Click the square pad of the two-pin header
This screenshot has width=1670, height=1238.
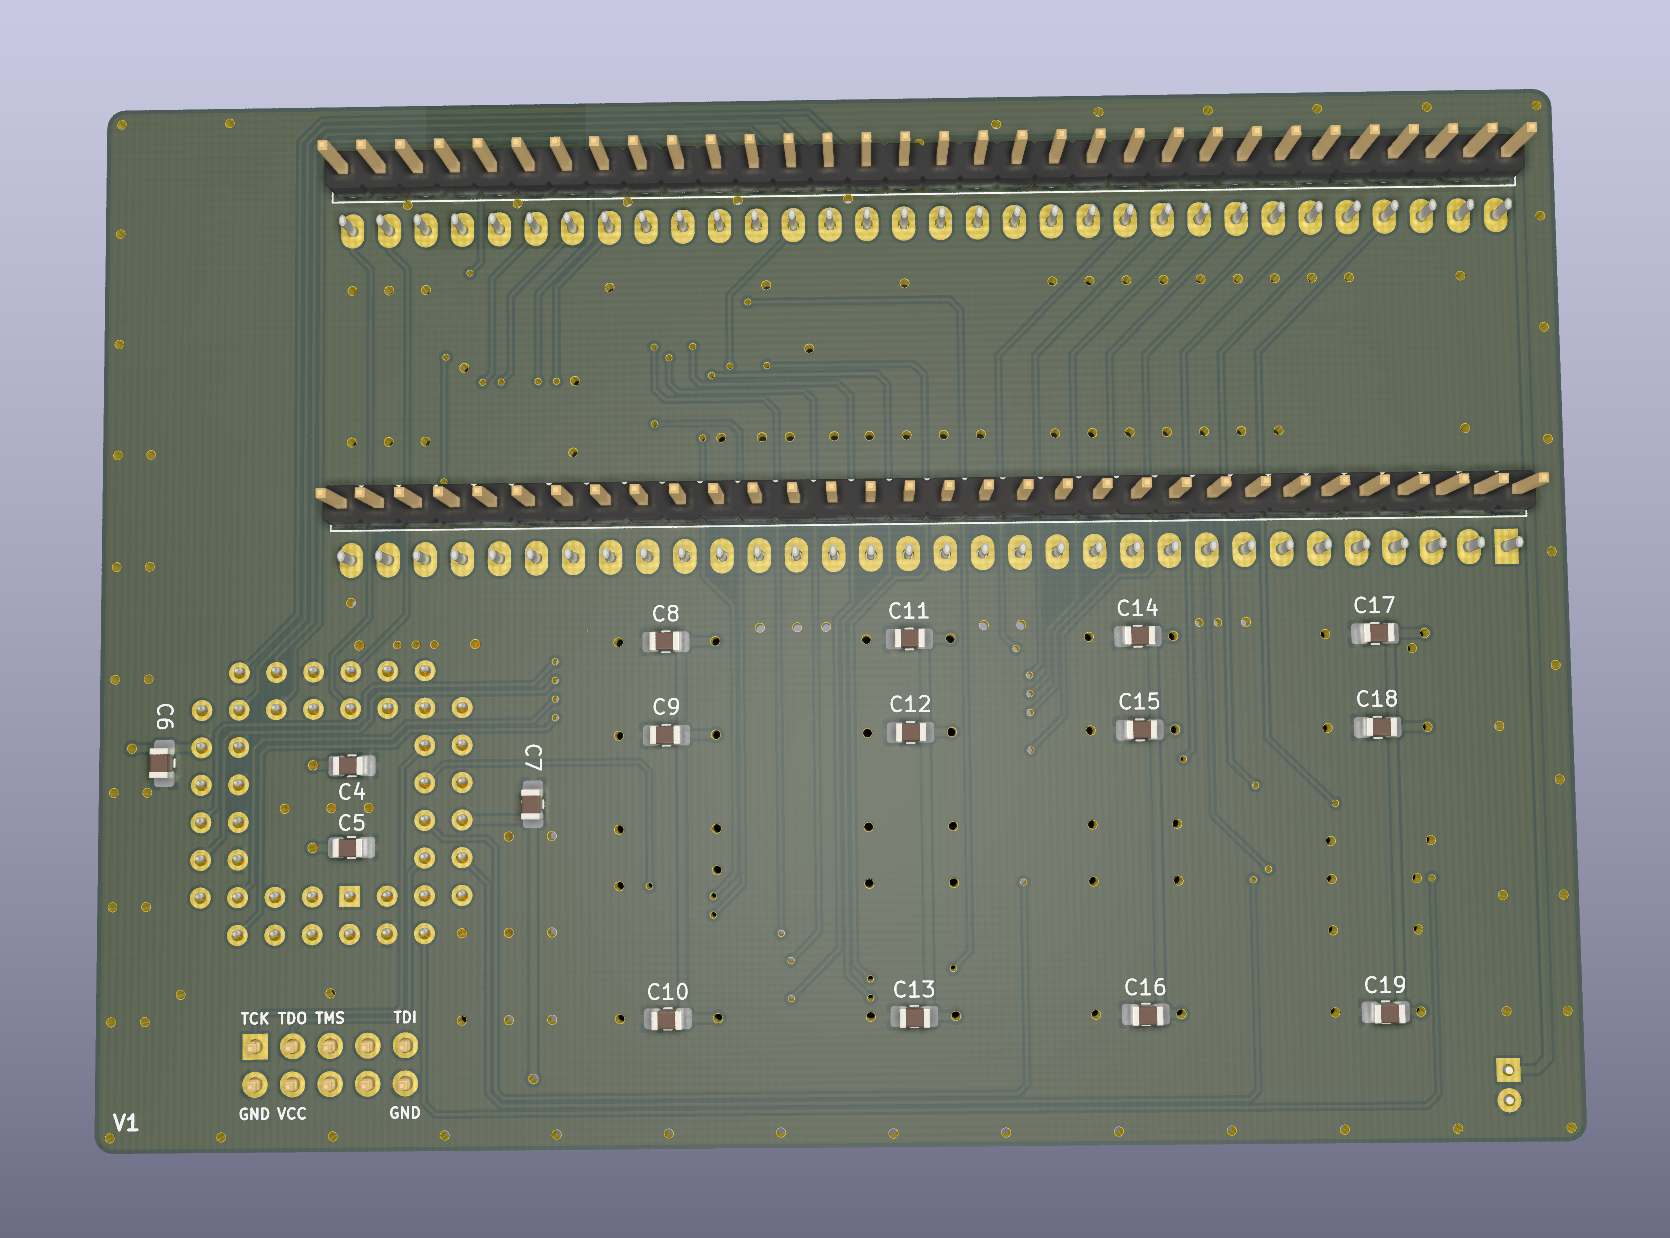pos(1508,1070)
